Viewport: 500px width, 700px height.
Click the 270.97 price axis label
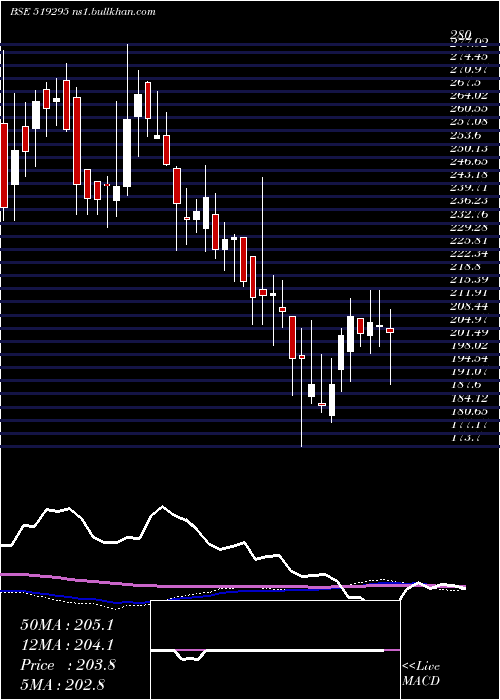pyautogui.click(x=469, y=69)
